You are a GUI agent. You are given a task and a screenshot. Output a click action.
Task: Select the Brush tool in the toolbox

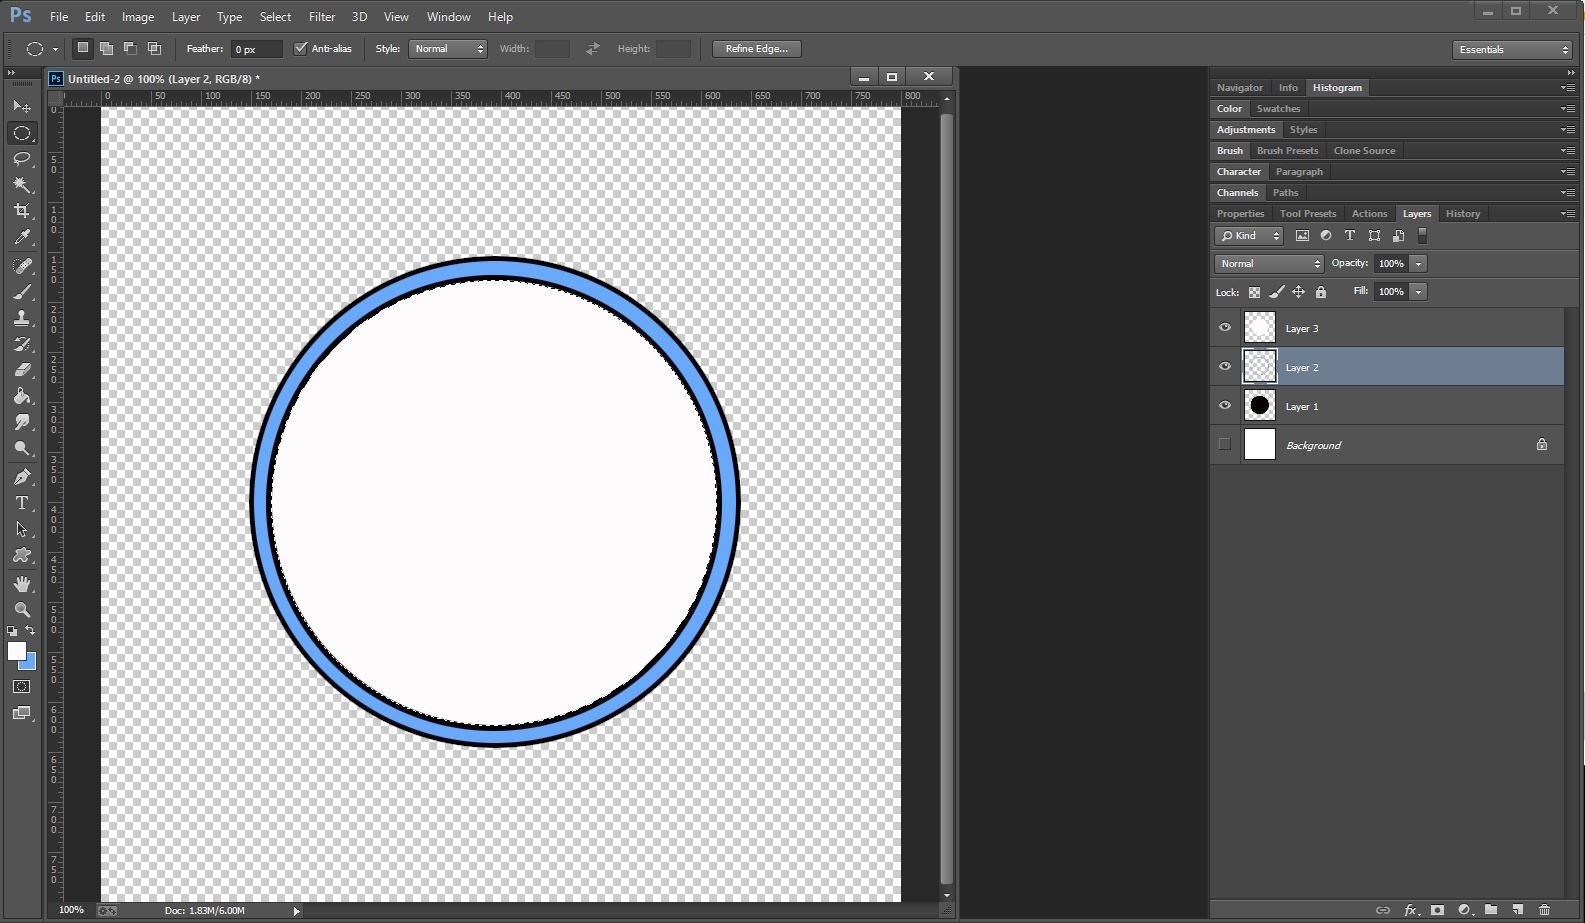(x=22, y=292)
